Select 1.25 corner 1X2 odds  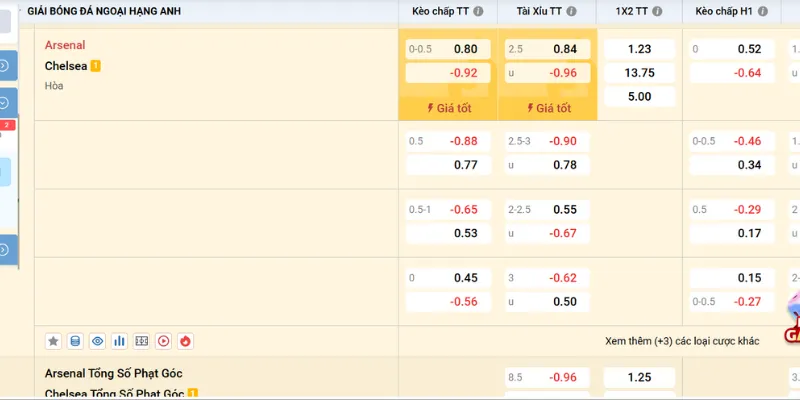coord(639,378)
